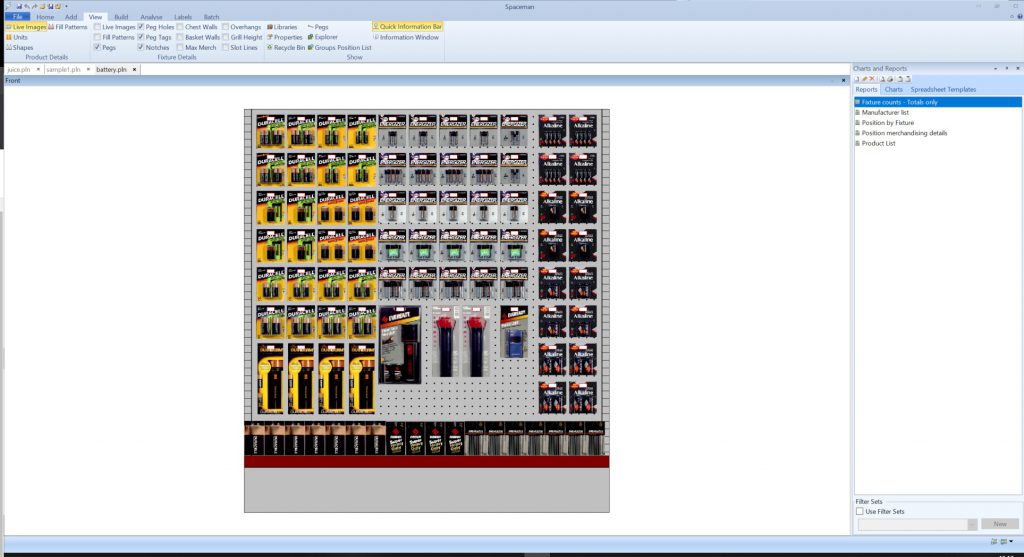Check the Basket Walls checkbox
The height and width of the screenshot is (557, 1024).
(x=180, y=37)
